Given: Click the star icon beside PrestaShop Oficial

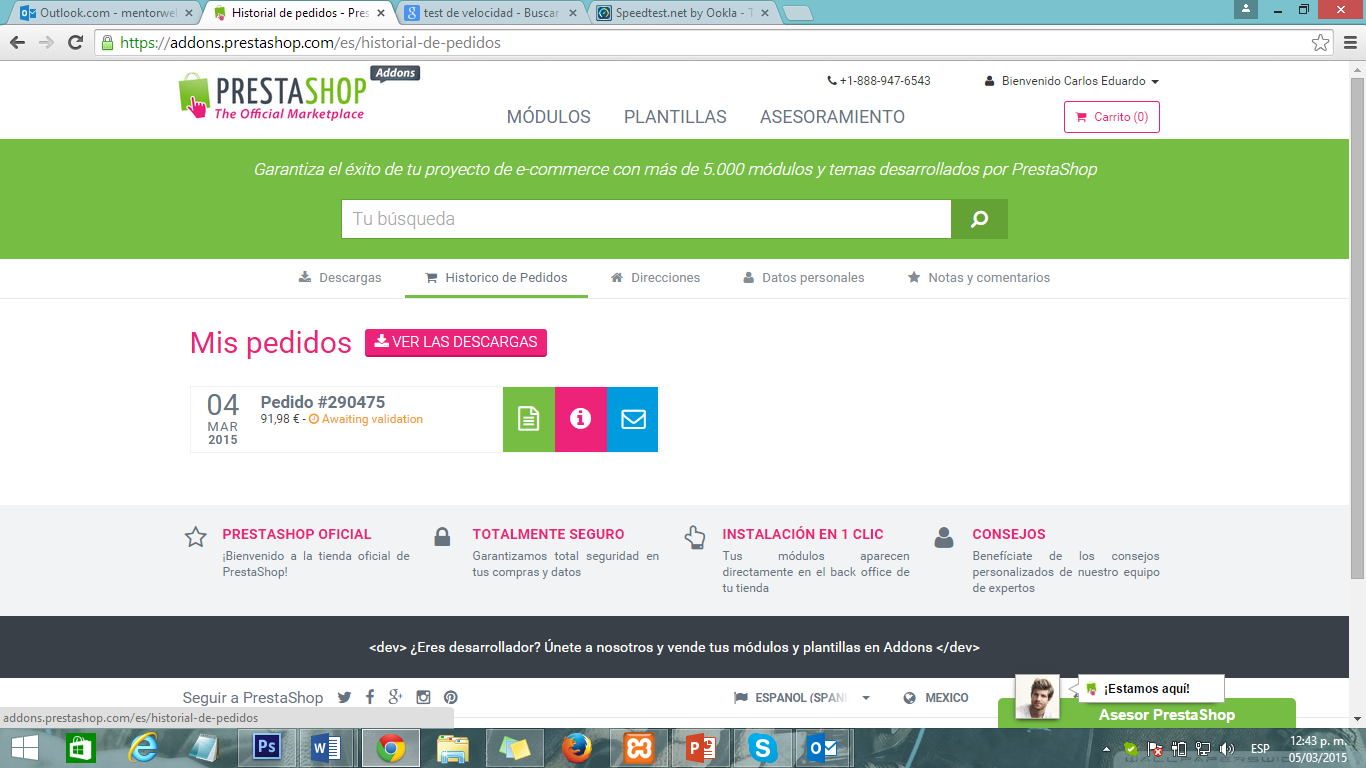Looking at the screenshot, I should (196, 537).
